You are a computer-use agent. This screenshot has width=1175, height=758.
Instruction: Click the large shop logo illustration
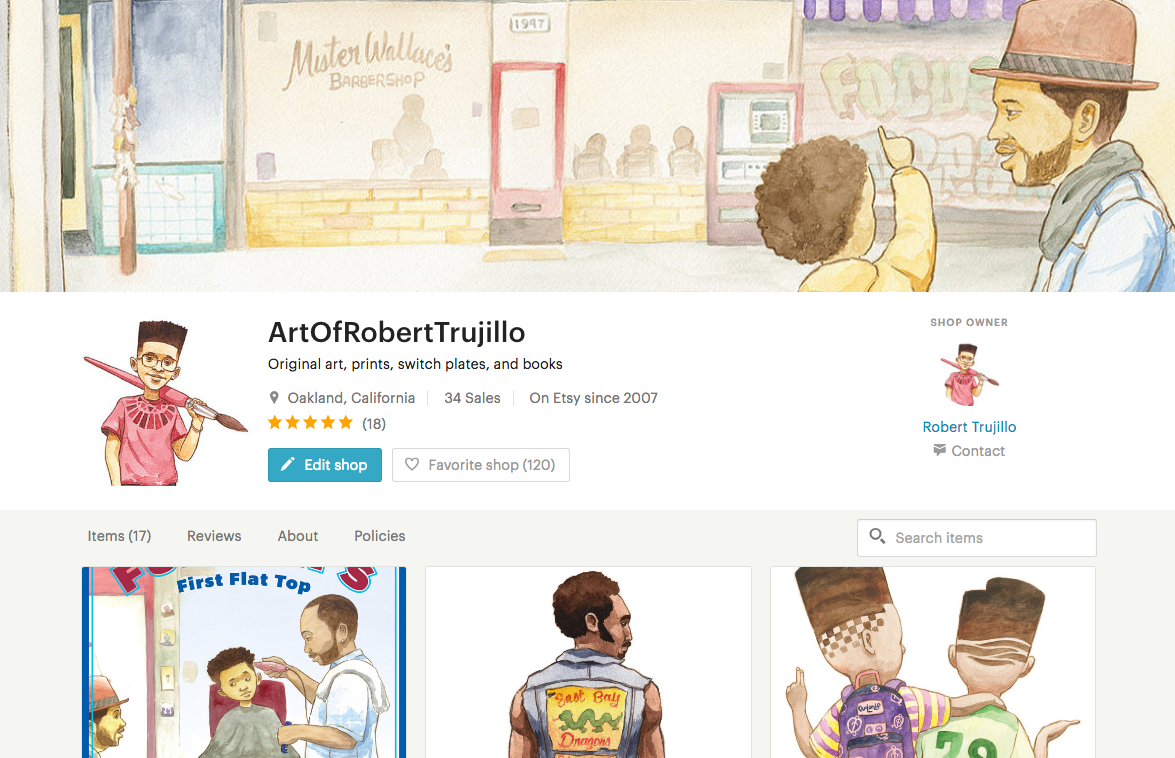[x=166, y=403]
